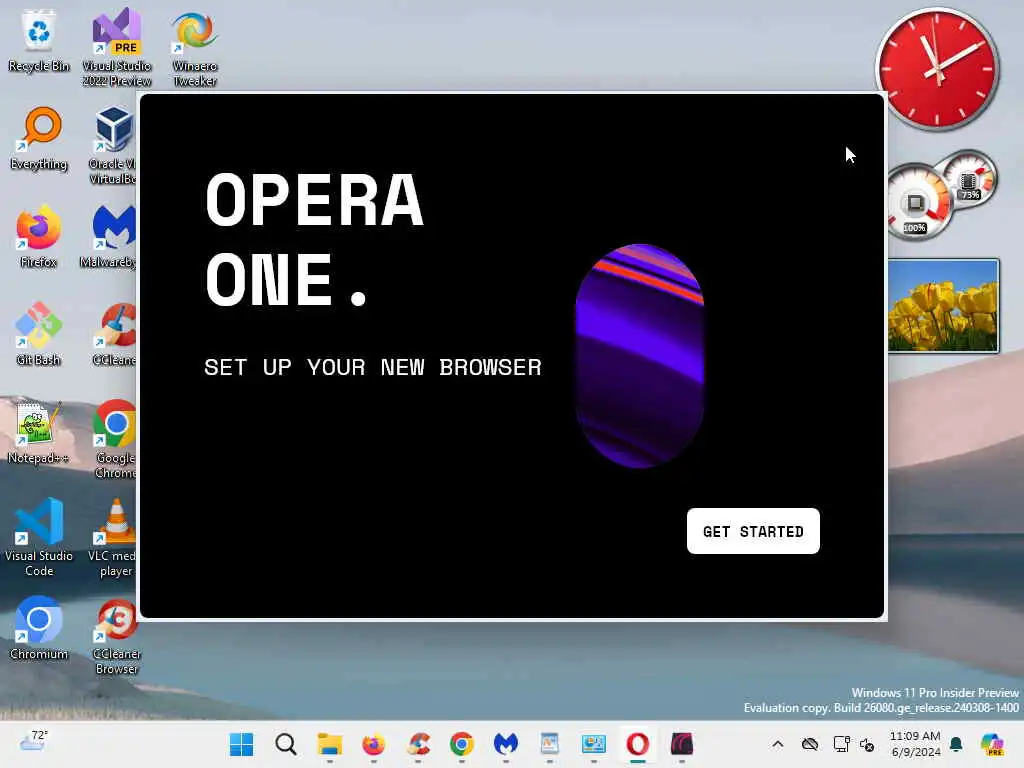Image resolution: width=1024 pixels, height=768 pixels.
Task: Click the Opera taskbar icon
Action: pyautogui.click(x=638, y=744)
